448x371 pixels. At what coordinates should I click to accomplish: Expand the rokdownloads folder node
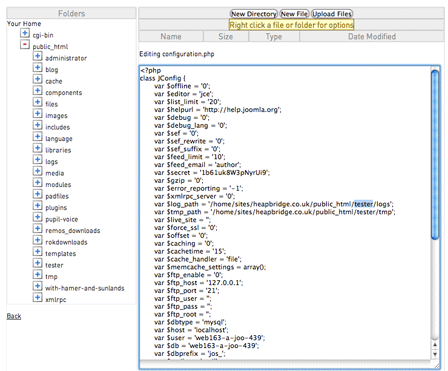[x=38, y=240]
